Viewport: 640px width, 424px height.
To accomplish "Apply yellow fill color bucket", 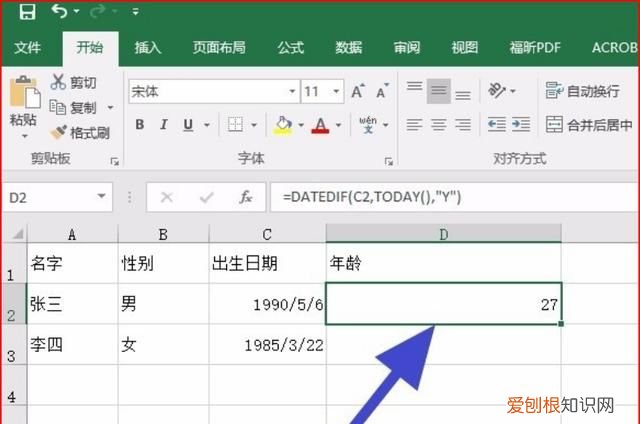I will 283,125.
